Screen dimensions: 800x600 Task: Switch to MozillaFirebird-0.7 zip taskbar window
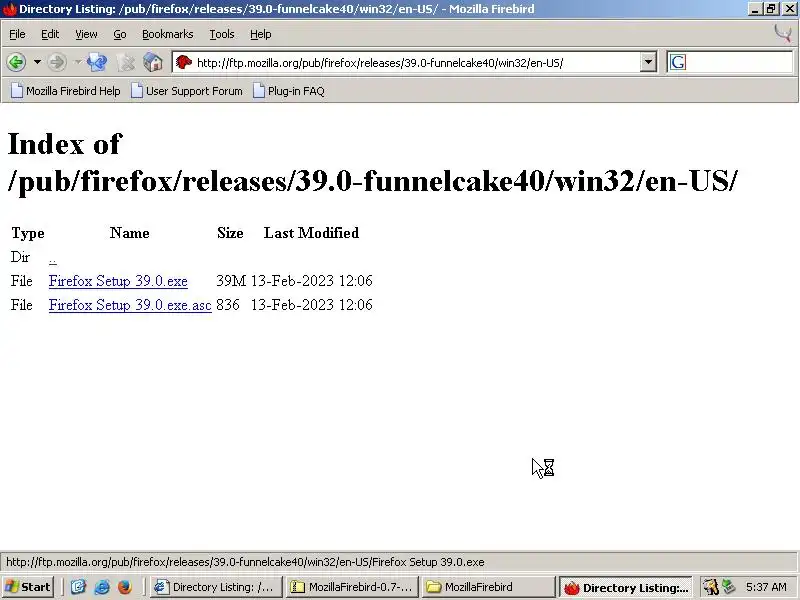(352, 587)
